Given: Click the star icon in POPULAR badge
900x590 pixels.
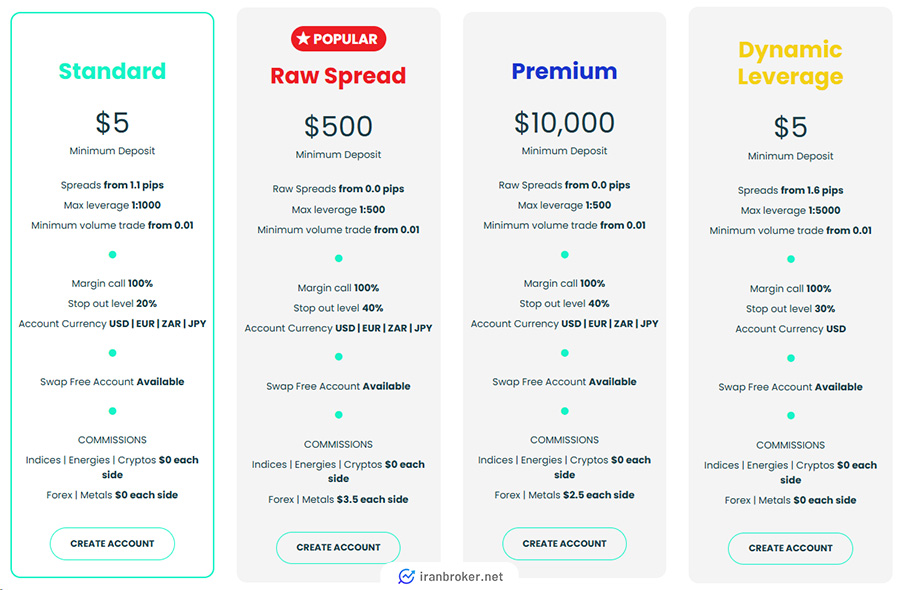Looking at the screenshot, I should (304, 38).
